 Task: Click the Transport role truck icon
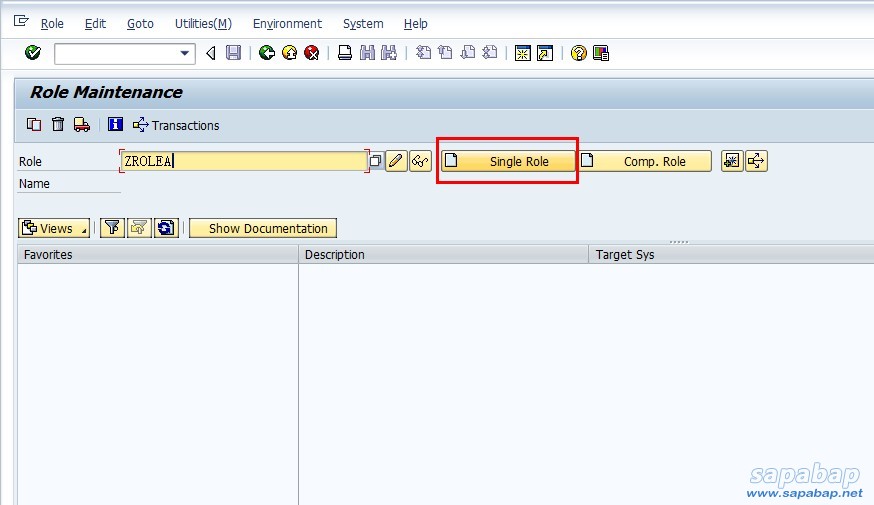[x=81, y=125]
